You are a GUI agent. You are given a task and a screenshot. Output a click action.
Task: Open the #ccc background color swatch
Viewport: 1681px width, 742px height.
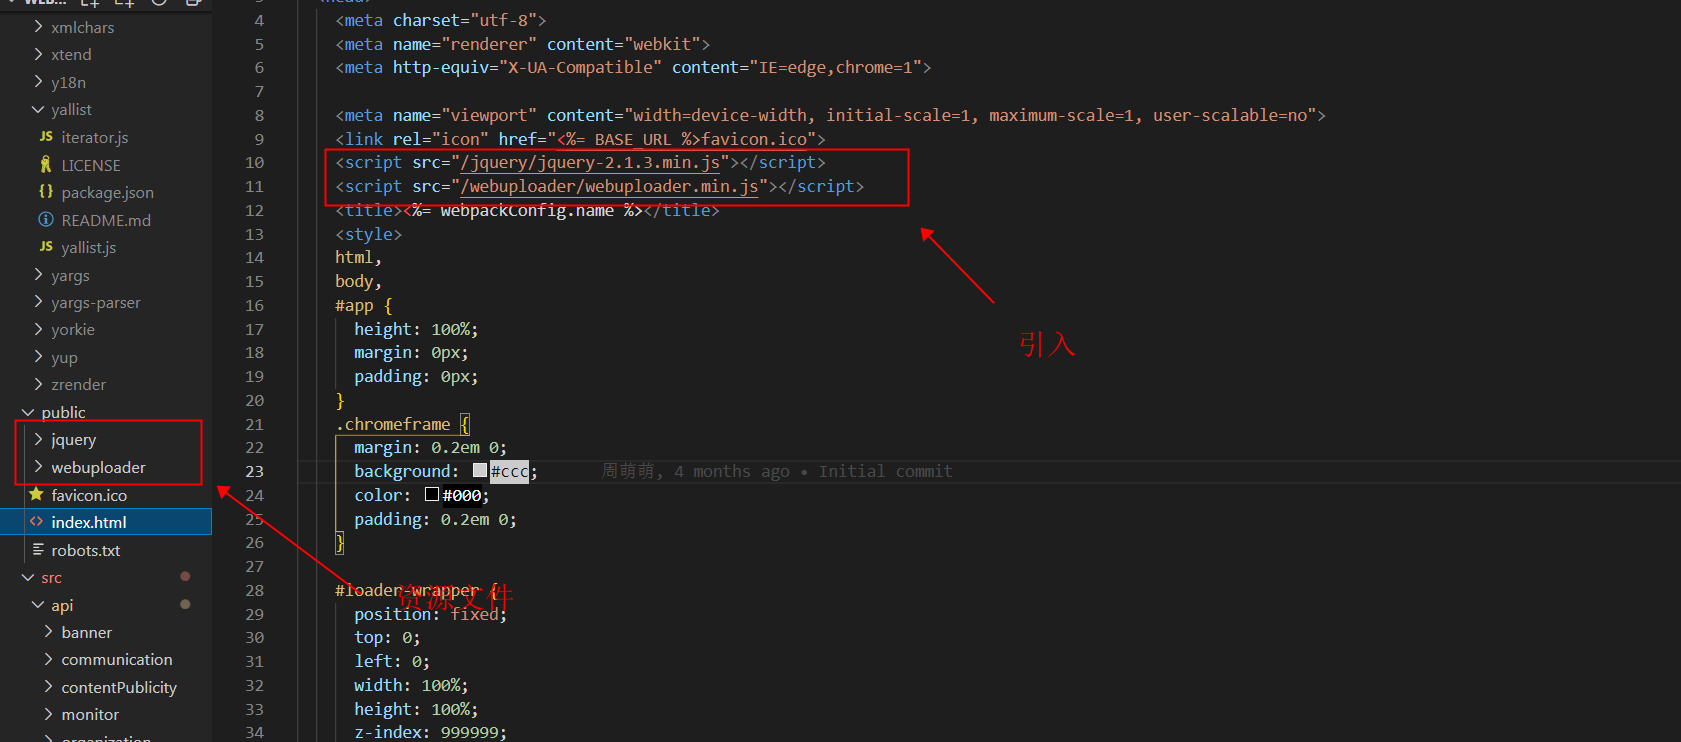coord(480,470)
